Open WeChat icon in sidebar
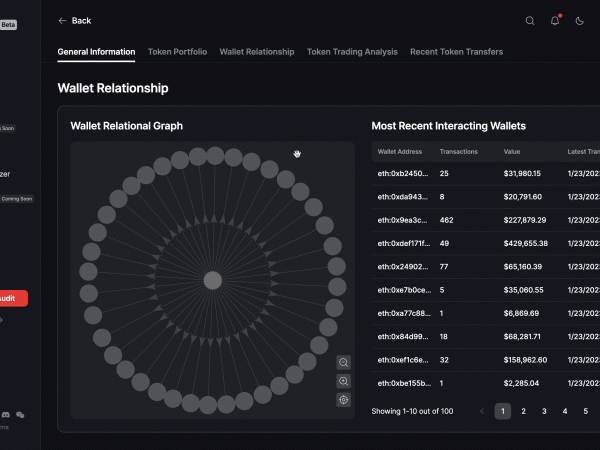 click(20, 415)
